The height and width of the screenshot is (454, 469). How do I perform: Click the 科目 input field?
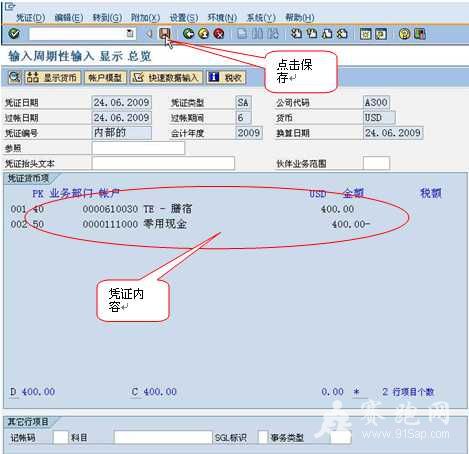163,437
